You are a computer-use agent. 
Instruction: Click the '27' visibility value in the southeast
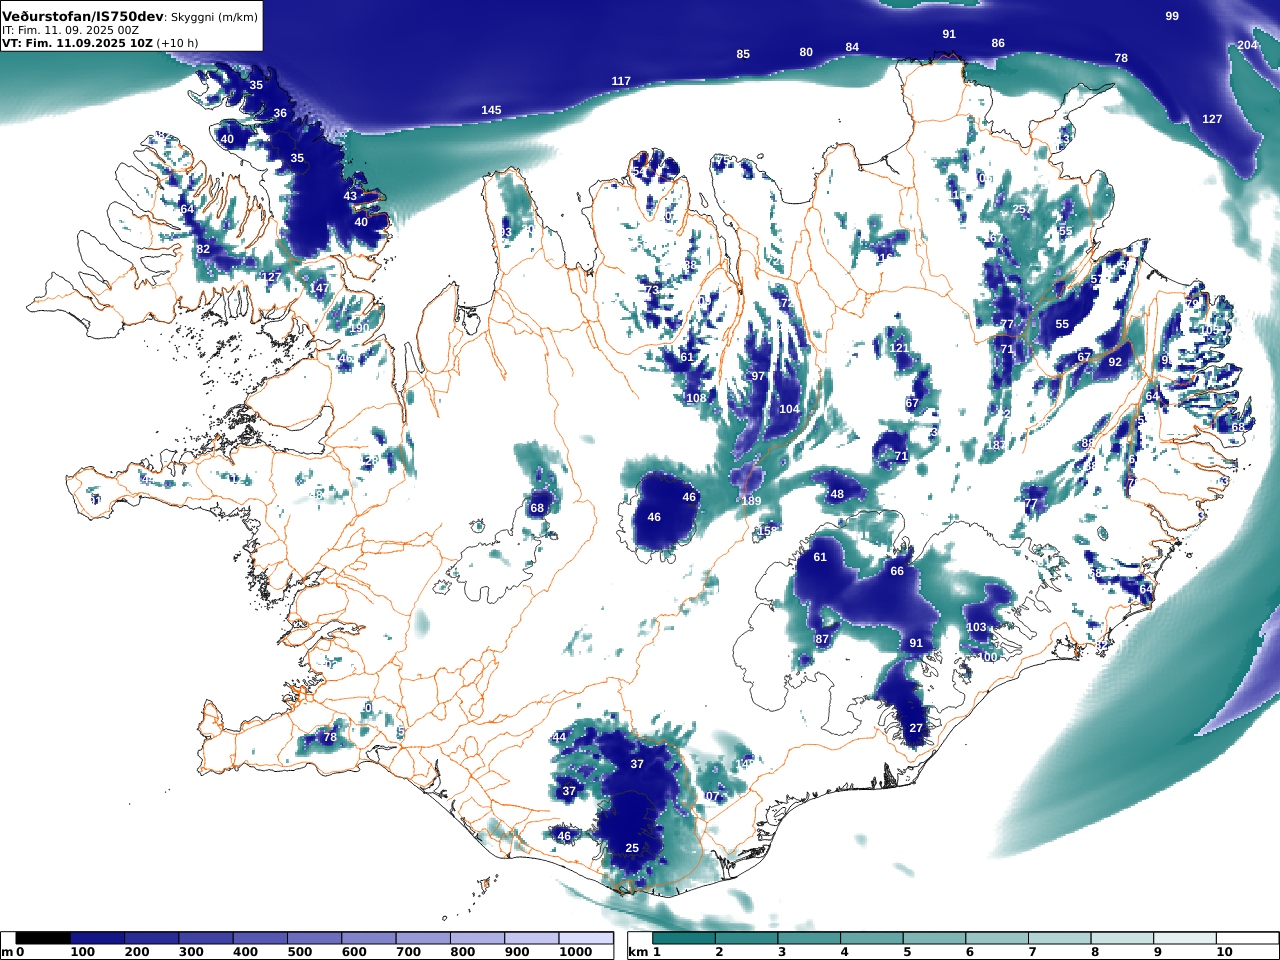point(916,728)
